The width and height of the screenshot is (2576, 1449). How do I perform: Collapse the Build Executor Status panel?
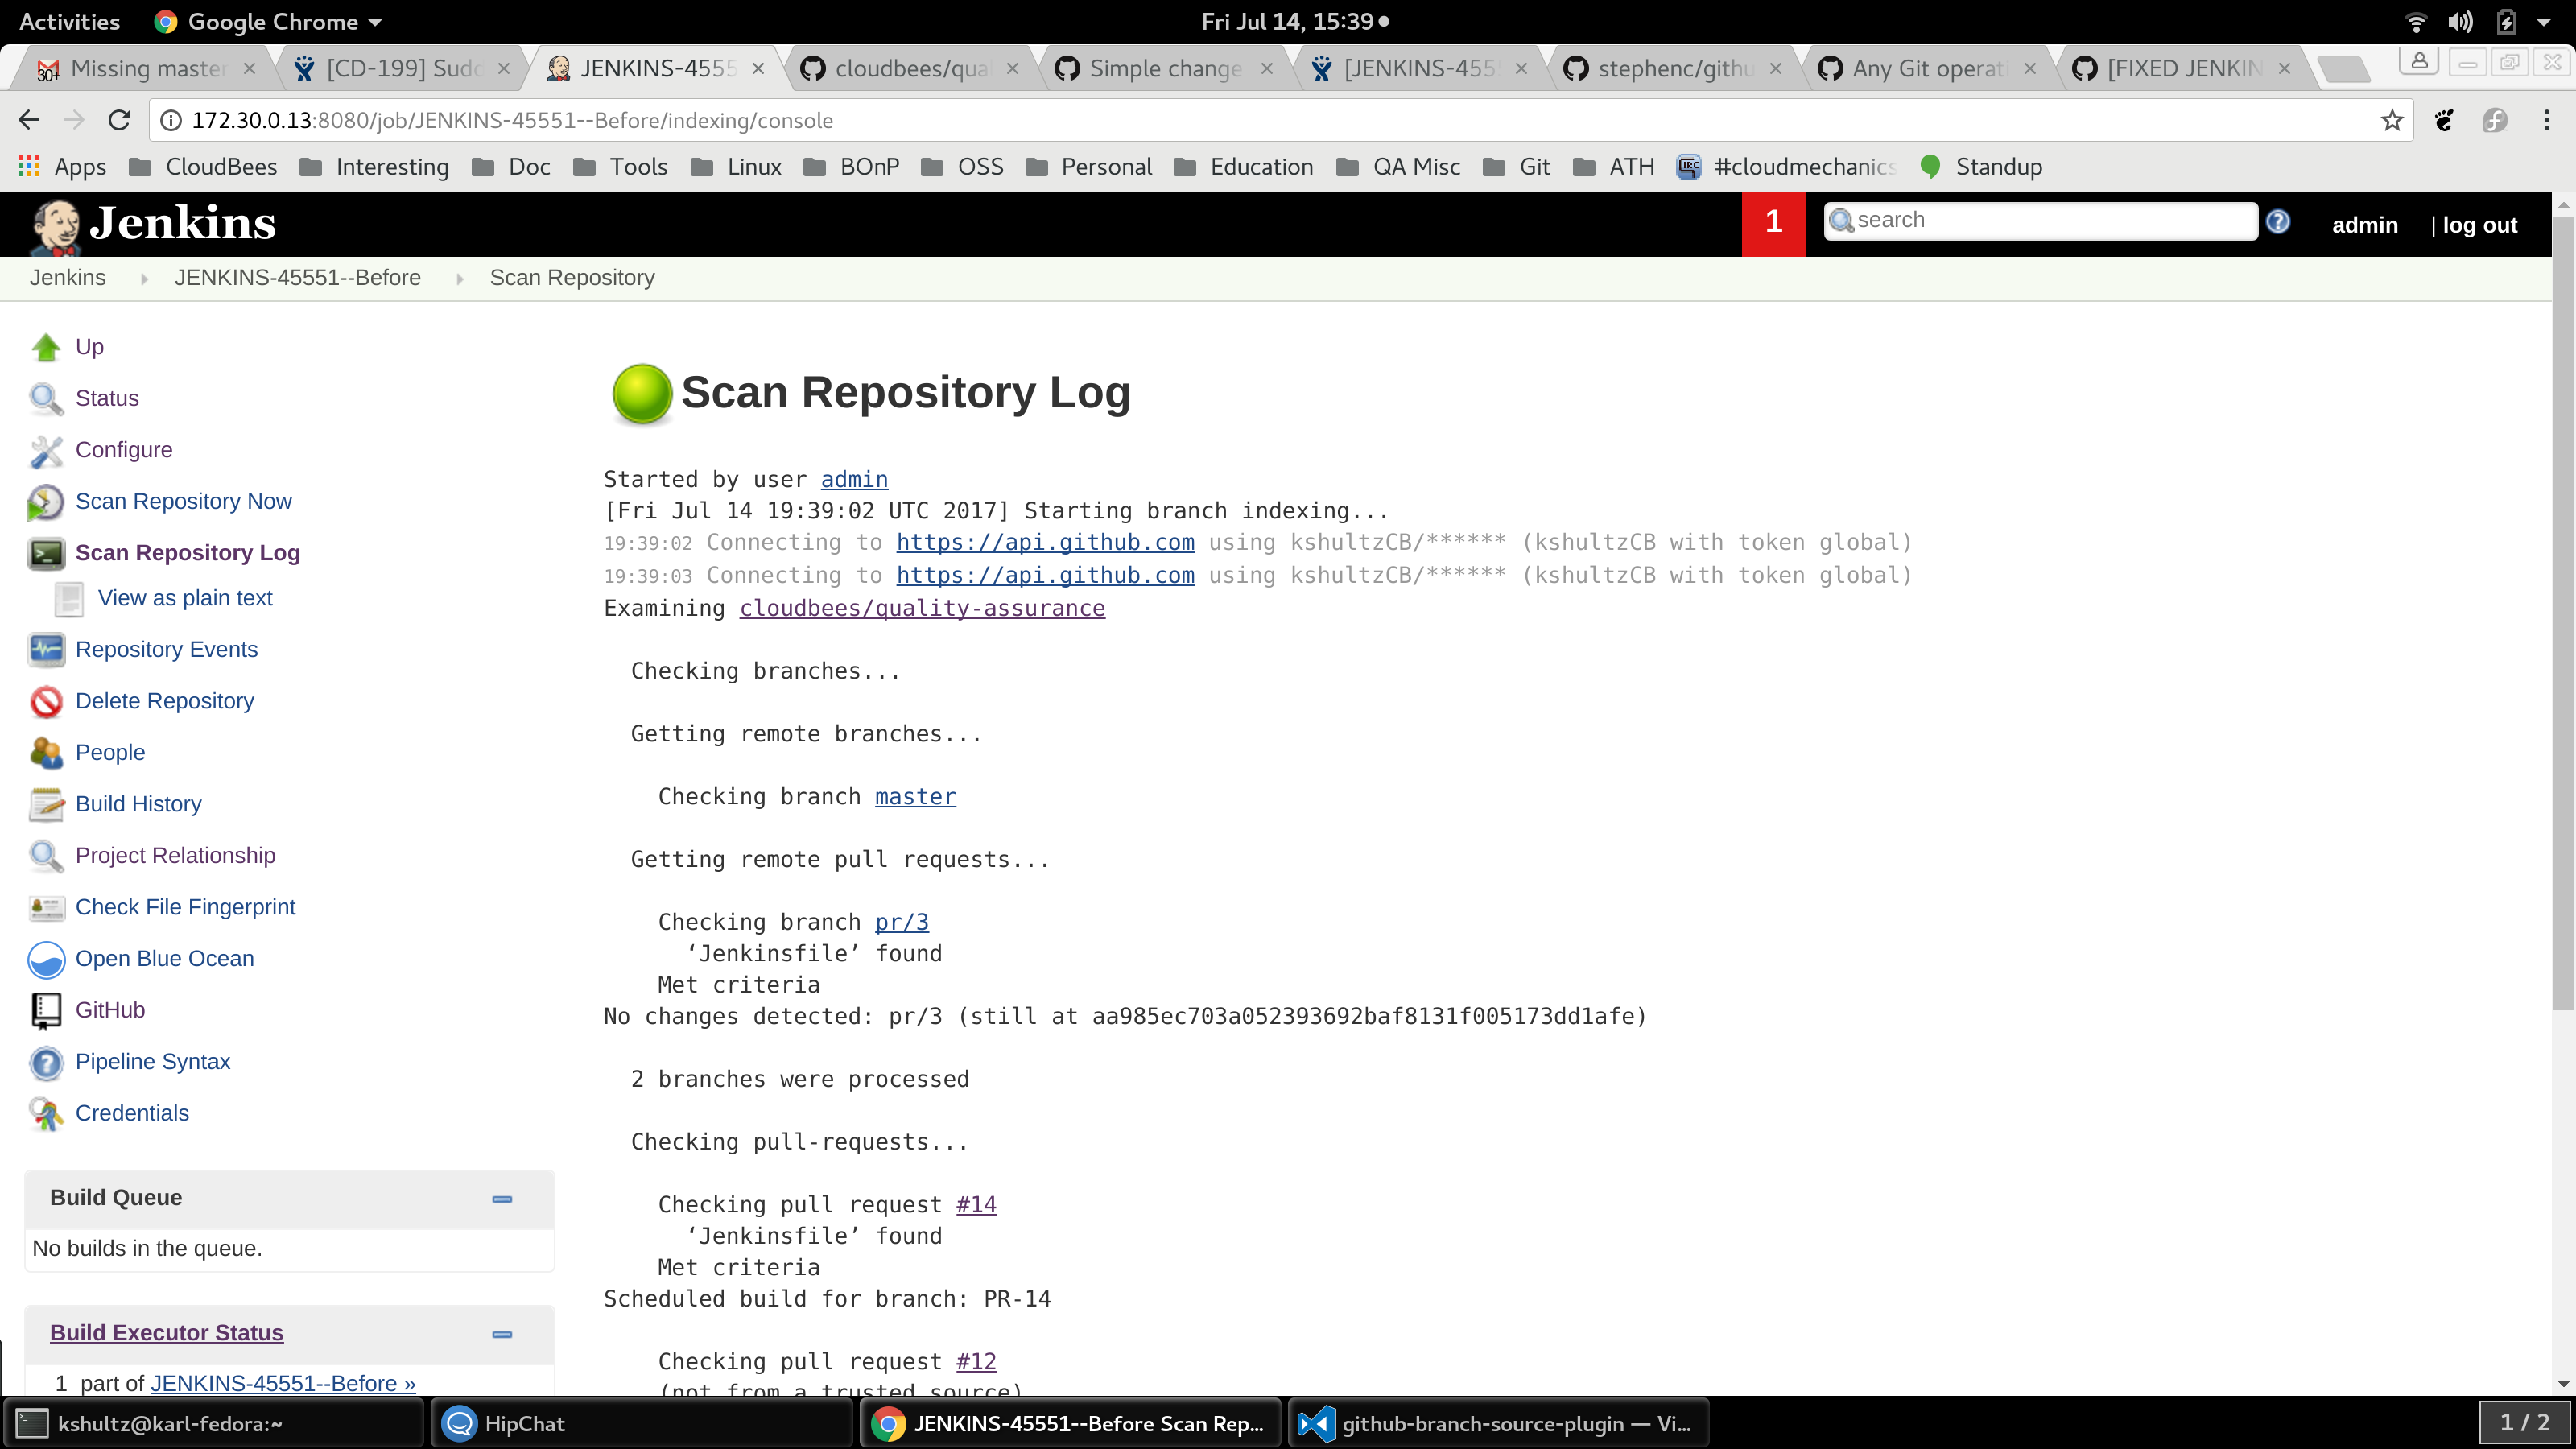[502, 1334]
